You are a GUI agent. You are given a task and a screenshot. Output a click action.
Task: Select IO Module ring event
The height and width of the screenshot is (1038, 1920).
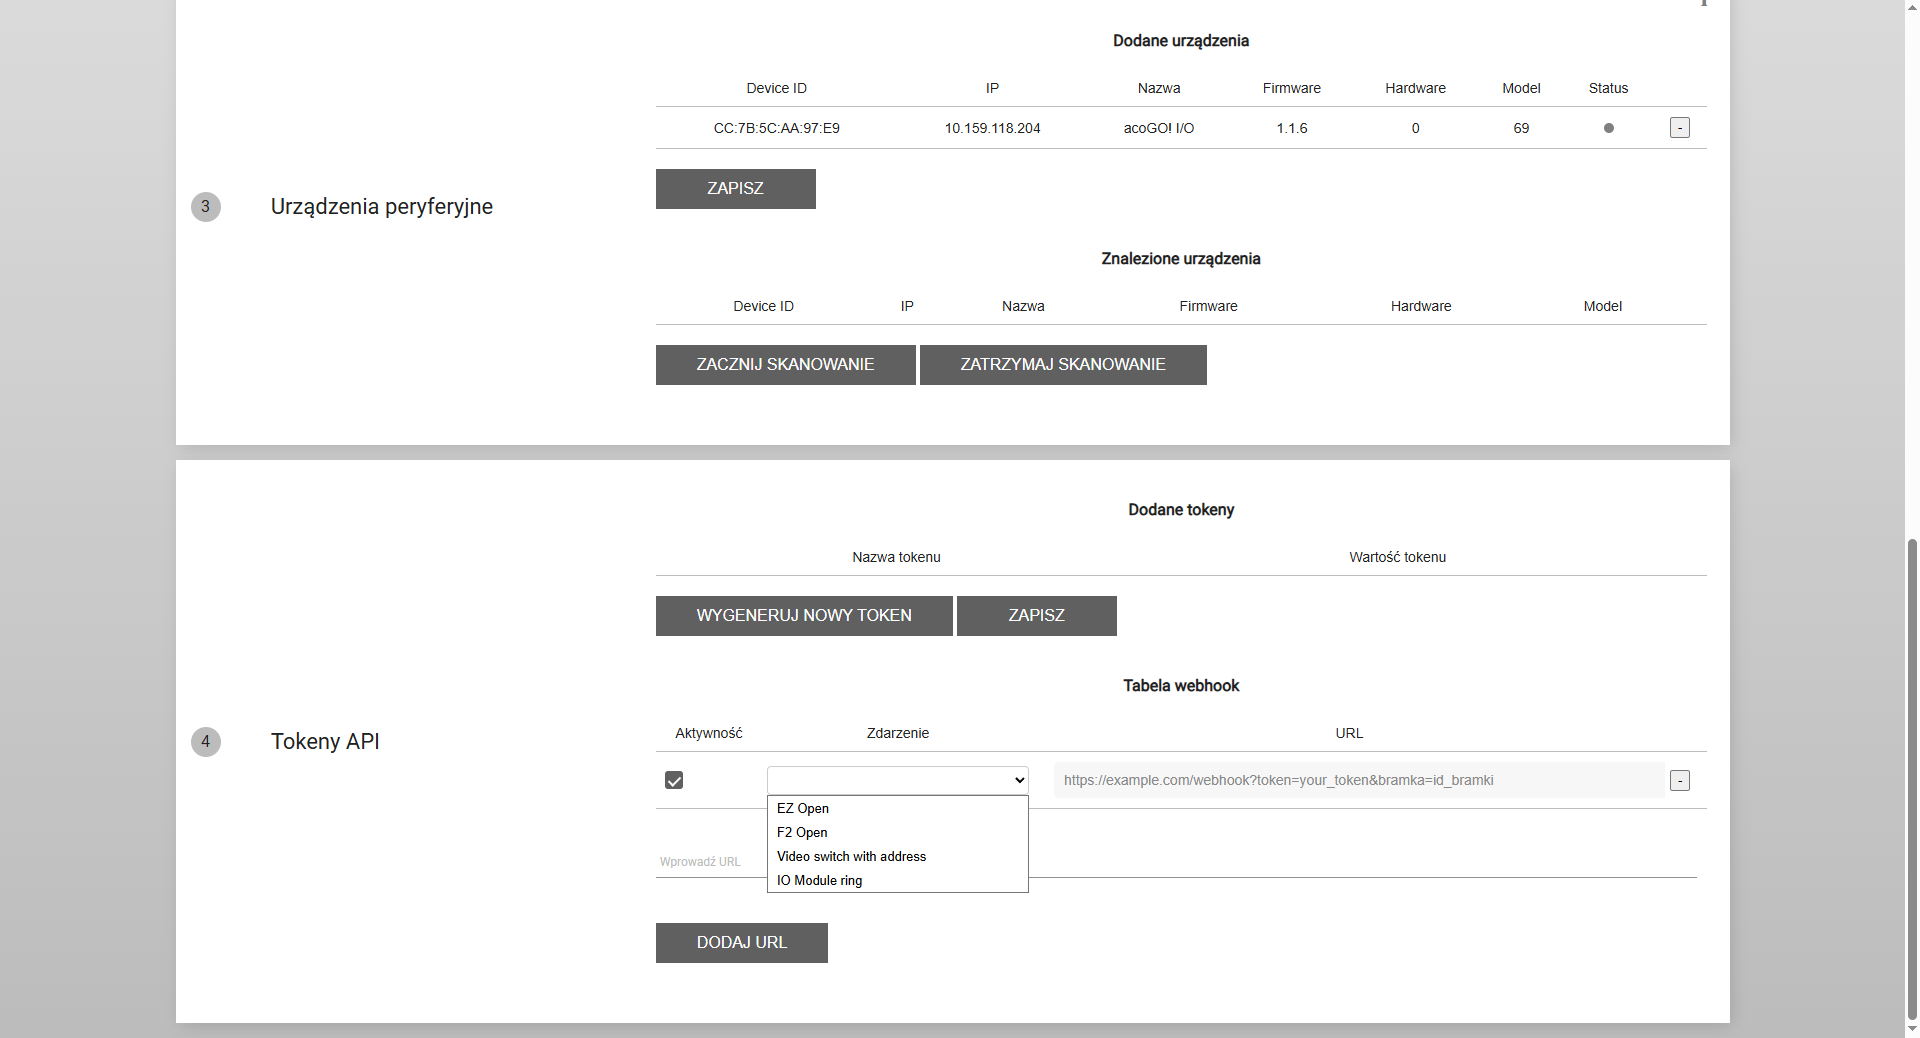click(x=819, y=881)
